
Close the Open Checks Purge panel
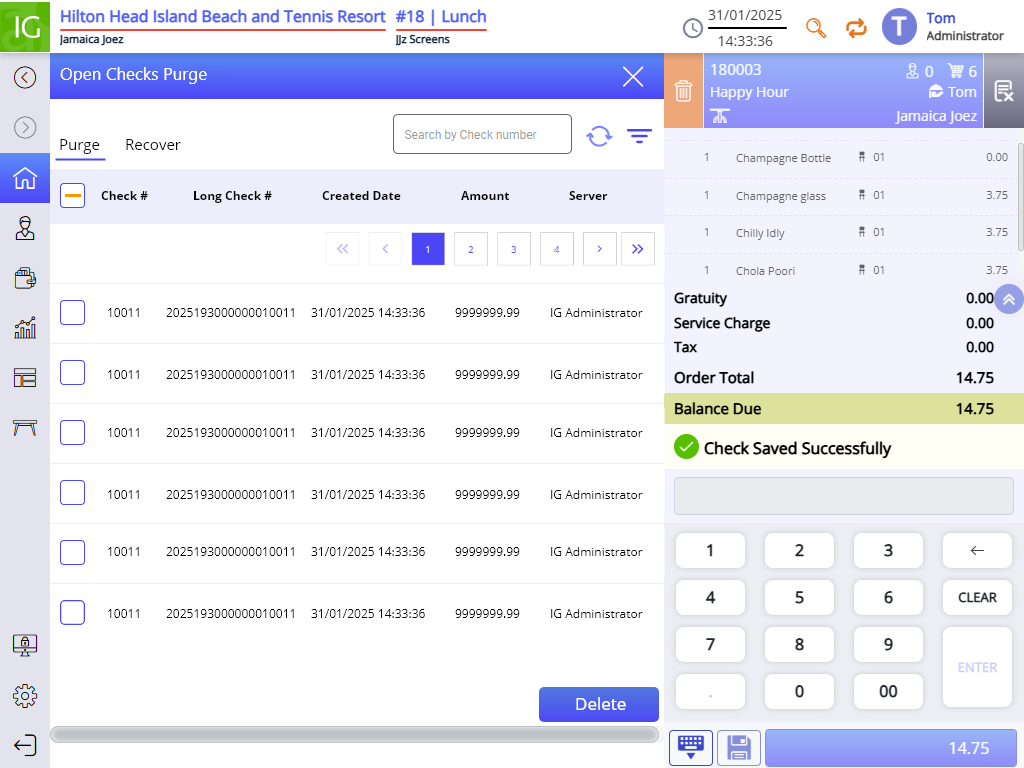click(x=633, y=76)
